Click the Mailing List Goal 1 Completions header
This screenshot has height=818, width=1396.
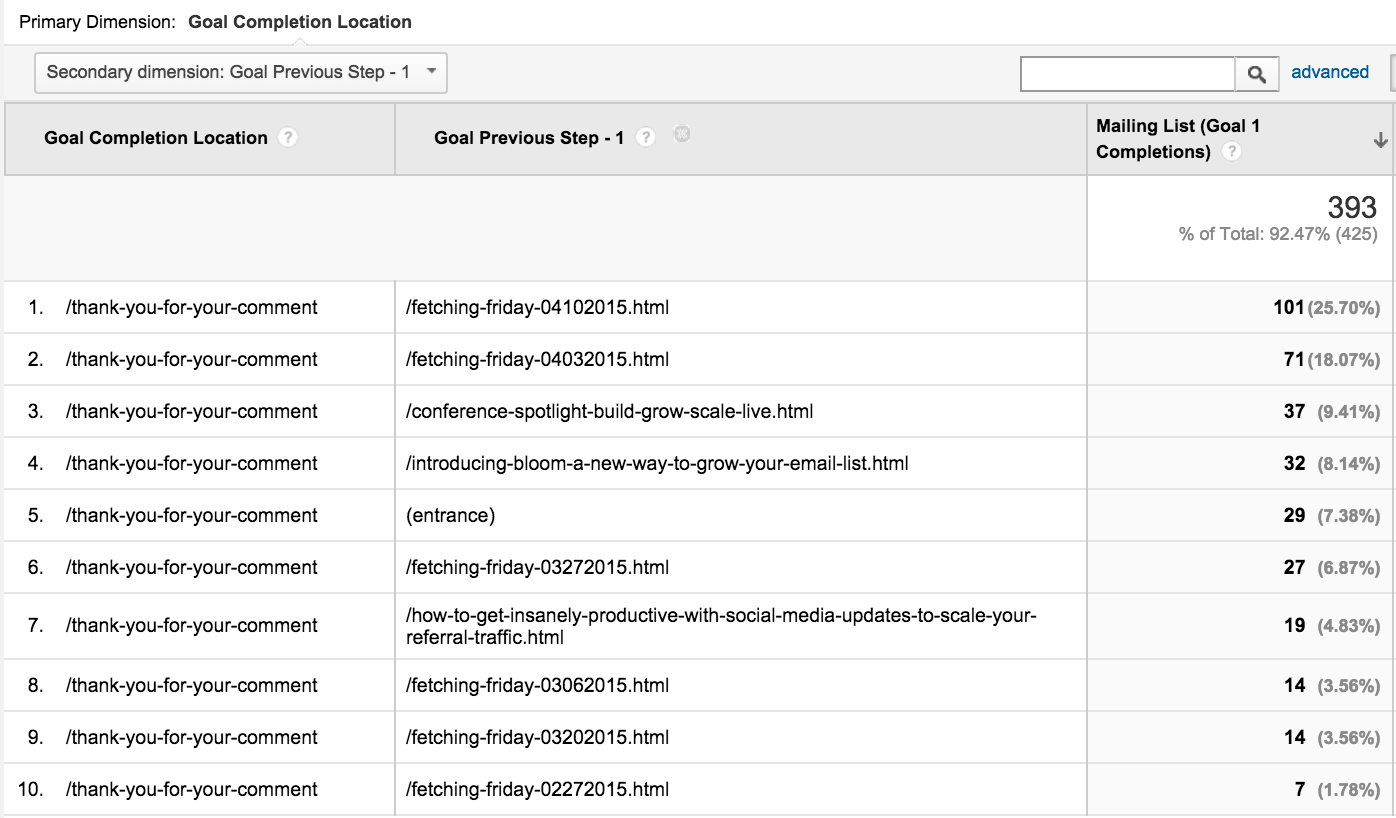click(x=1178, y=139)
